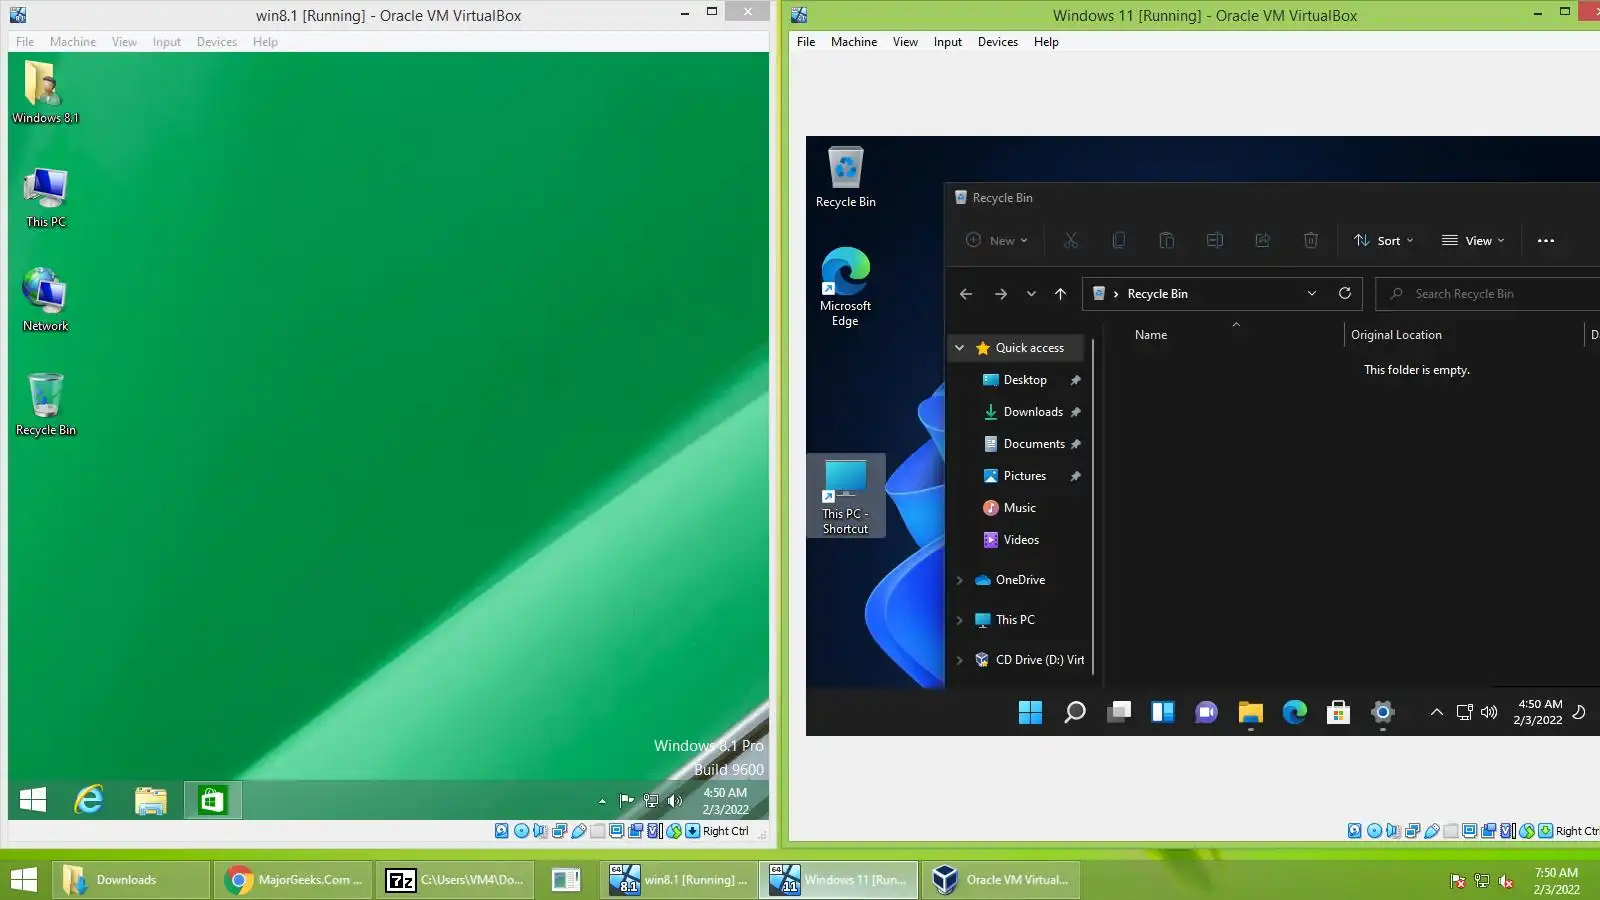
Task: Click hard disk indicator in win8.1 VM status bar
Action: click(502, 831)
